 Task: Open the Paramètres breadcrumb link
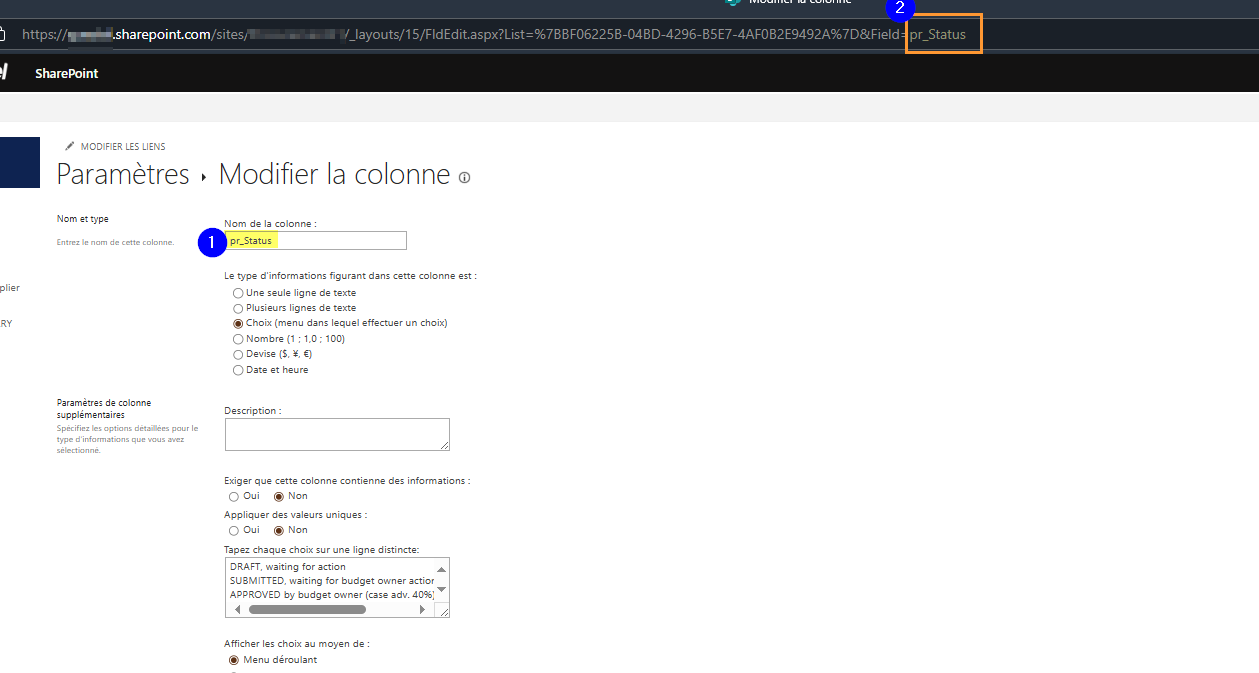[x=123, y=174]
